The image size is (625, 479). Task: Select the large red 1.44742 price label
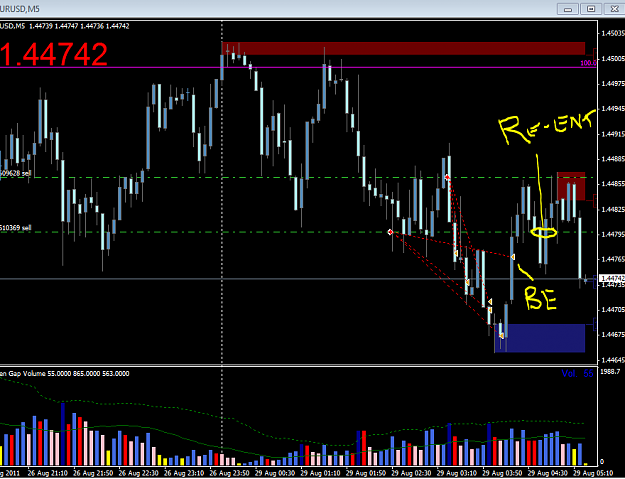point(53,55)
